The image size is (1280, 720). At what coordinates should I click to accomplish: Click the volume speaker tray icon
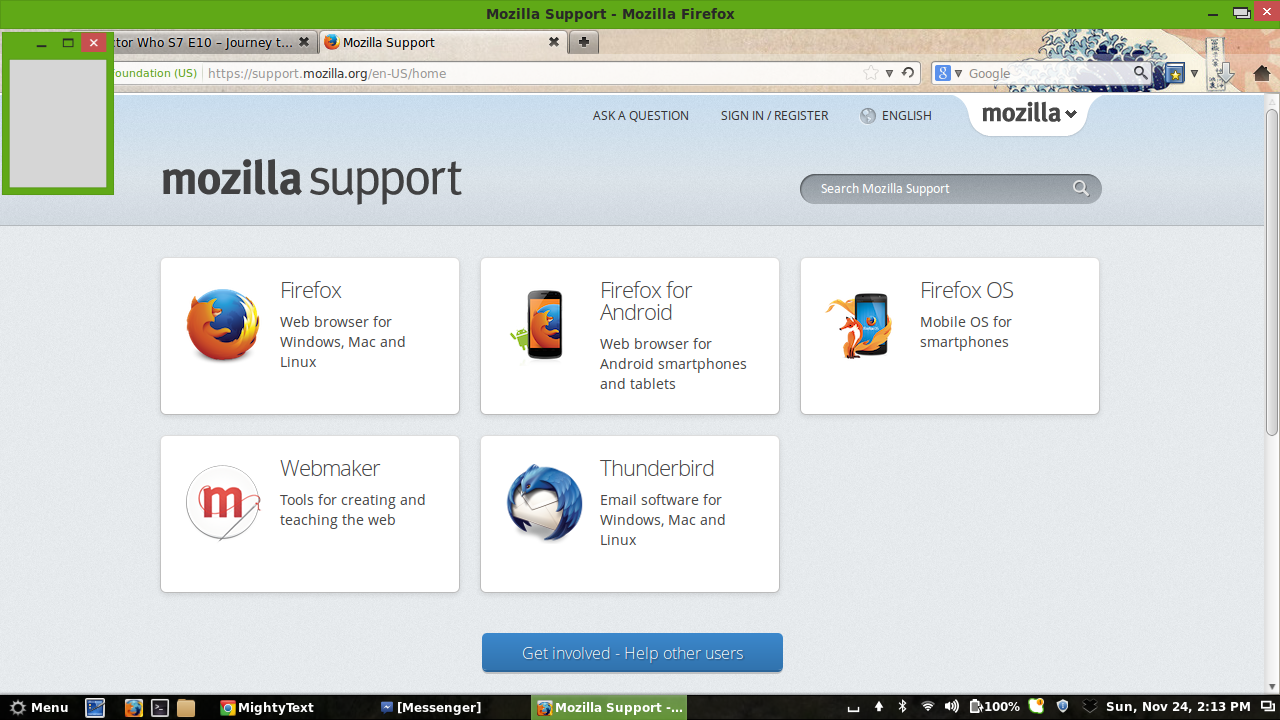pos(952,707)
